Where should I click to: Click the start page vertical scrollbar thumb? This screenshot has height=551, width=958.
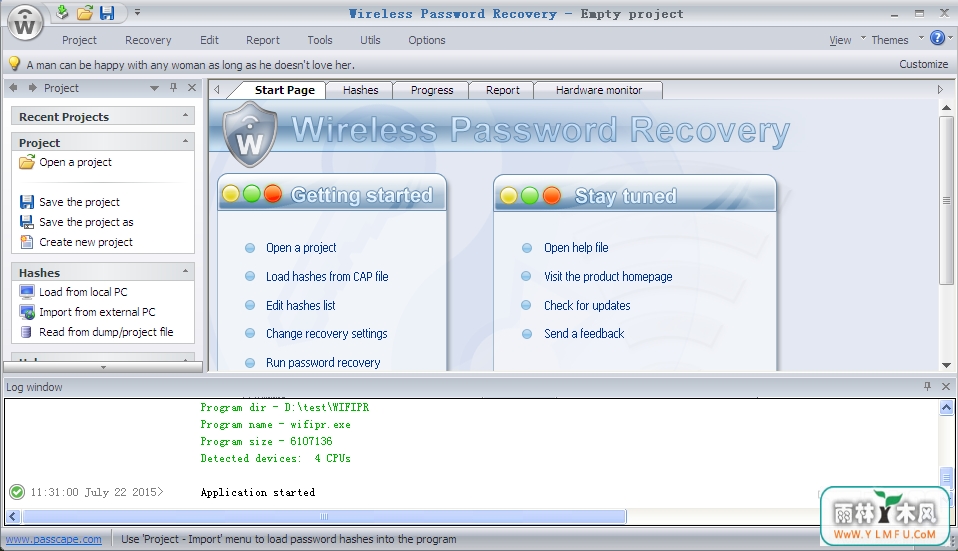[946, 200]
